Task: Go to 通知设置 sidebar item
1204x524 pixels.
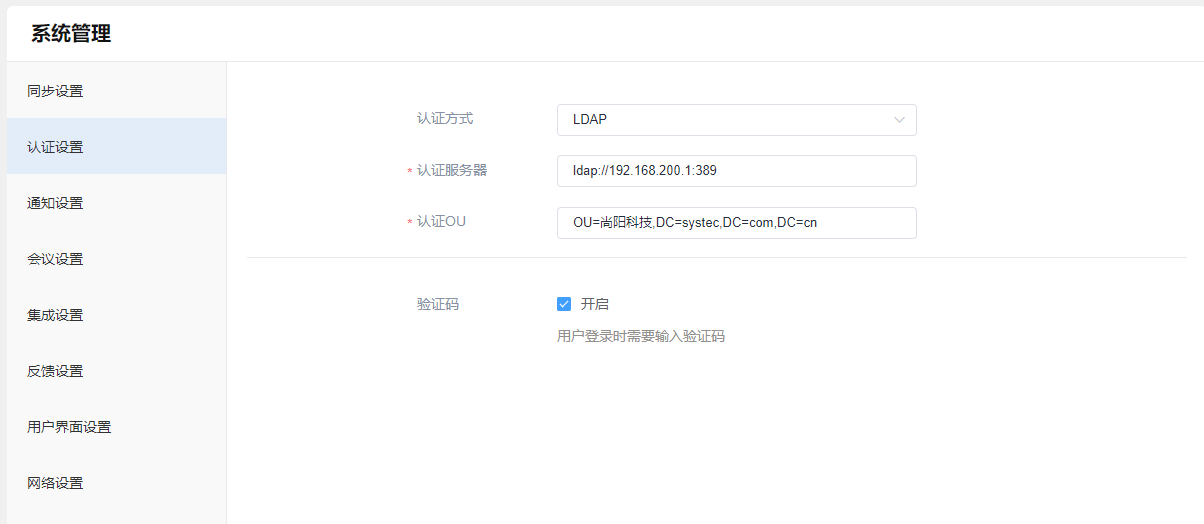Action: coord(55,203)
